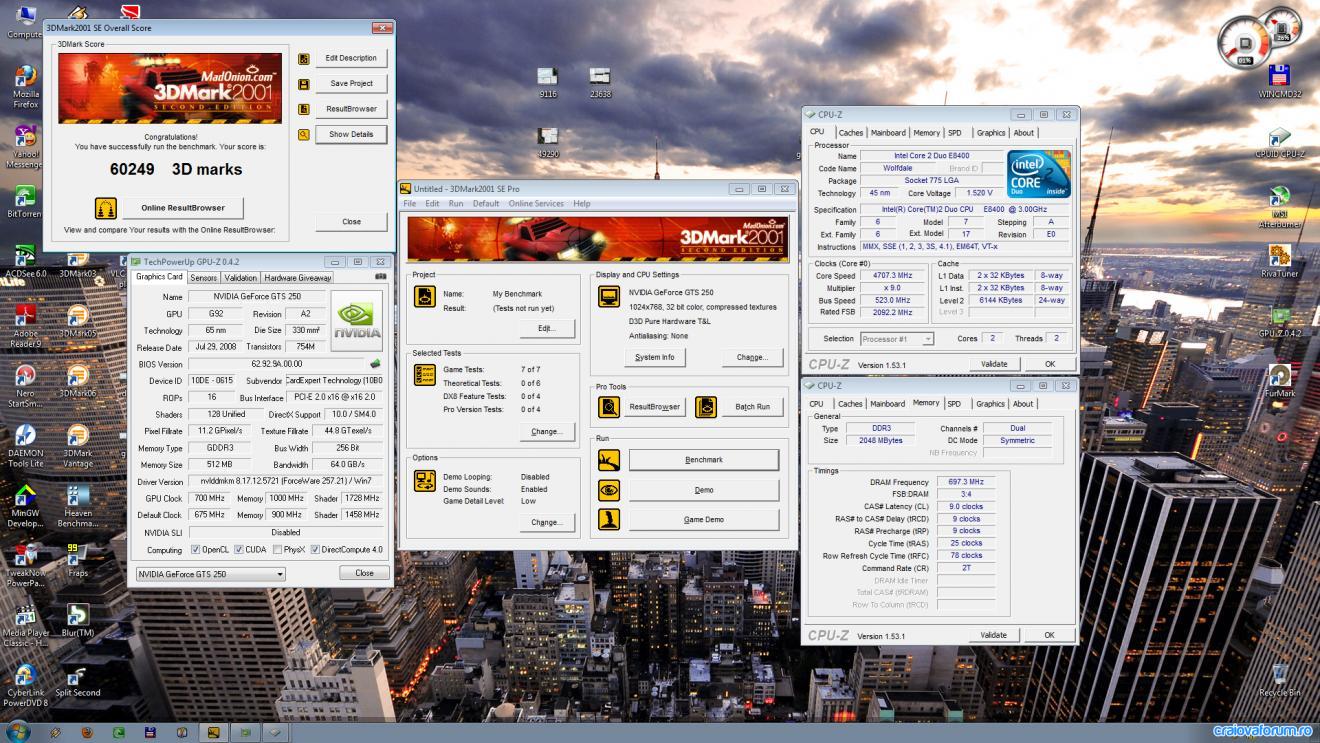The image size is (1320, 743).
Task: Click ResultBrowser in the Pro Tools group
Action: [x=654, y=407]
